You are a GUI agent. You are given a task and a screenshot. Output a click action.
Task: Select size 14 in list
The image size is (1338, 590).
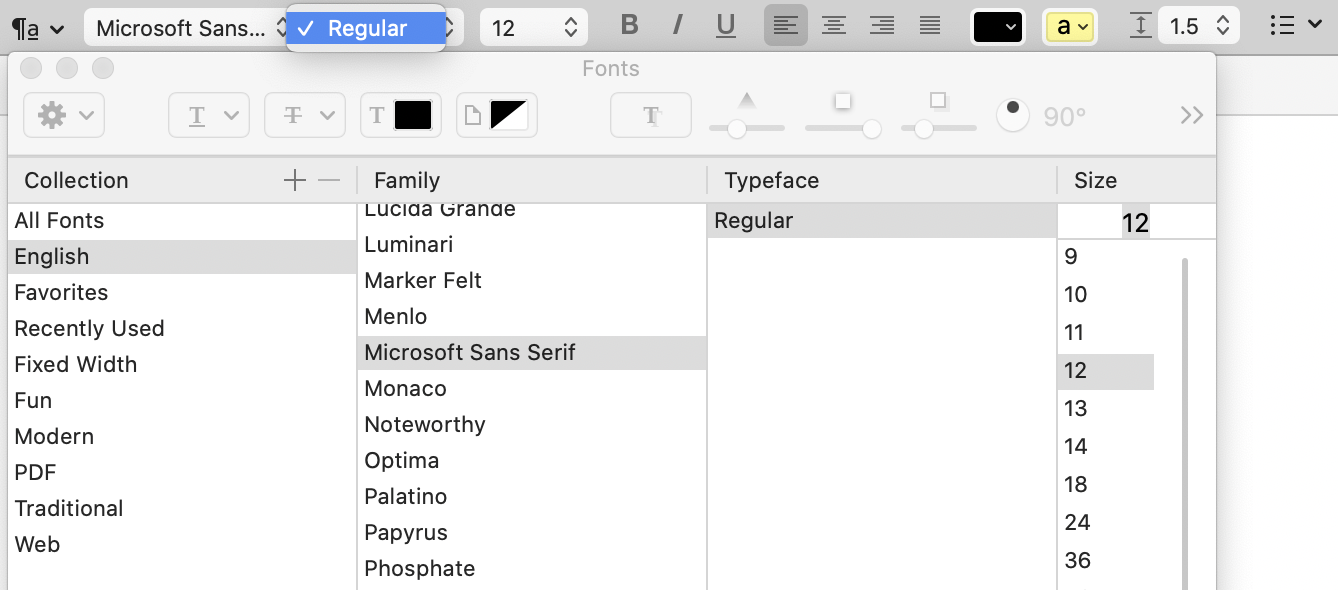[1106, 447]
